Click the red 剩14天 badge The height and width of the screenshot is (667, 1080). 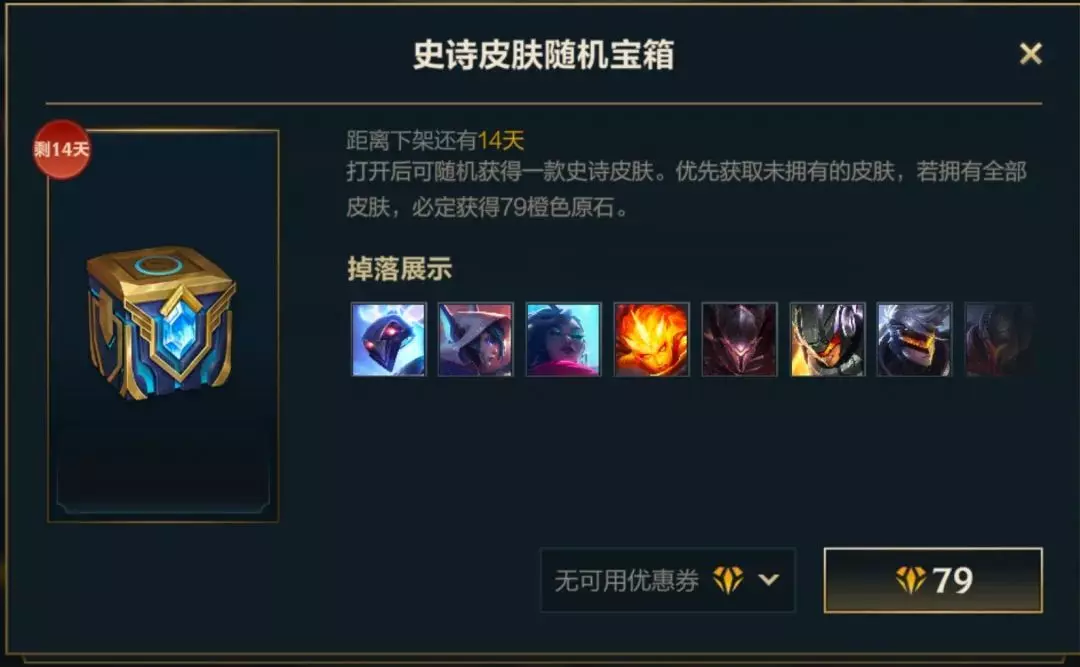click(x=62, y=149)
